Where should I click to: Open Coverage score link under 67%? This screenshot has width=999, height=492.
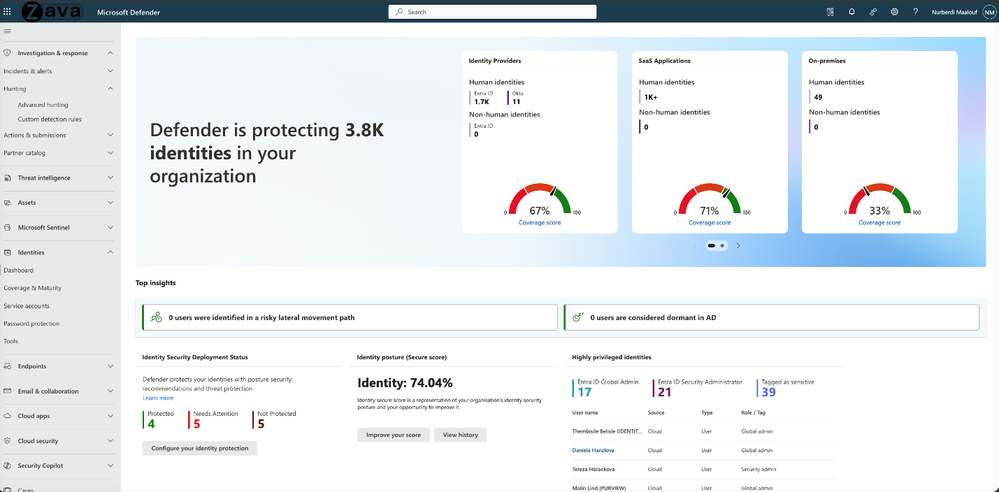pos(540,222)
